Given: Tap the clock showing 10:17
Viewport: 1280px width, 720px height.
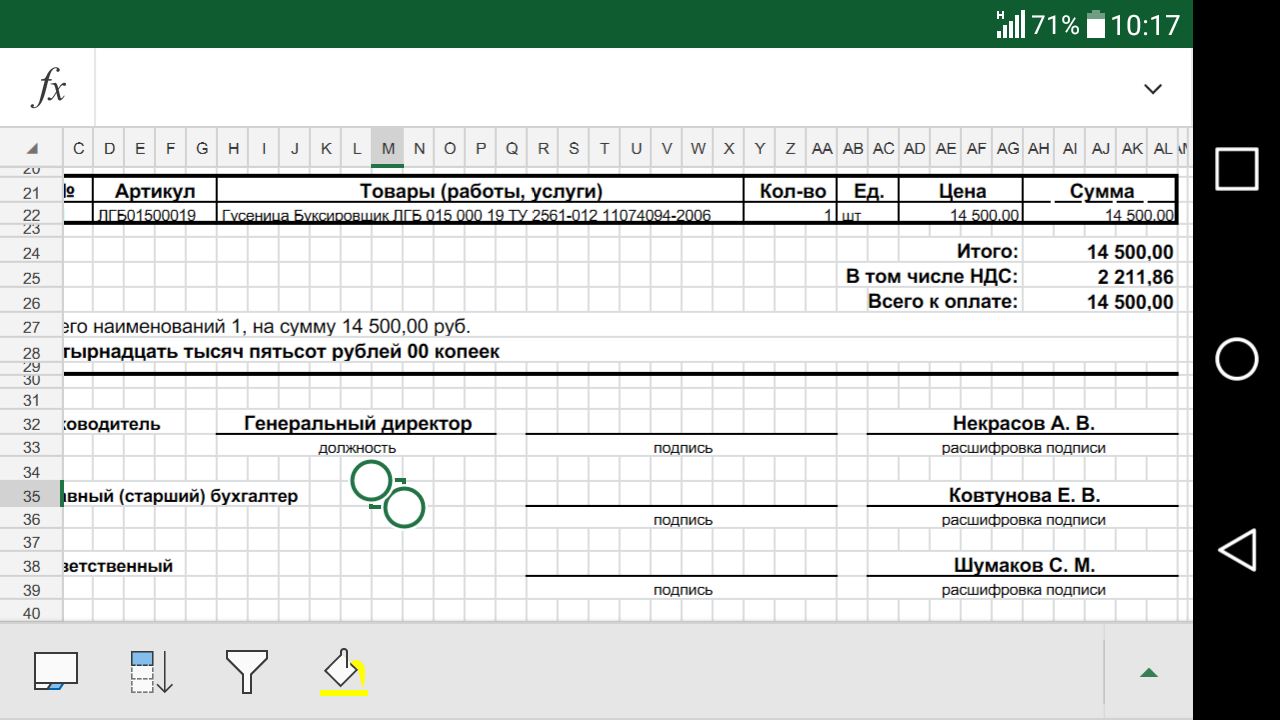Looking at the screenshot, I should pyautogui.click(x=1146, y=24).
